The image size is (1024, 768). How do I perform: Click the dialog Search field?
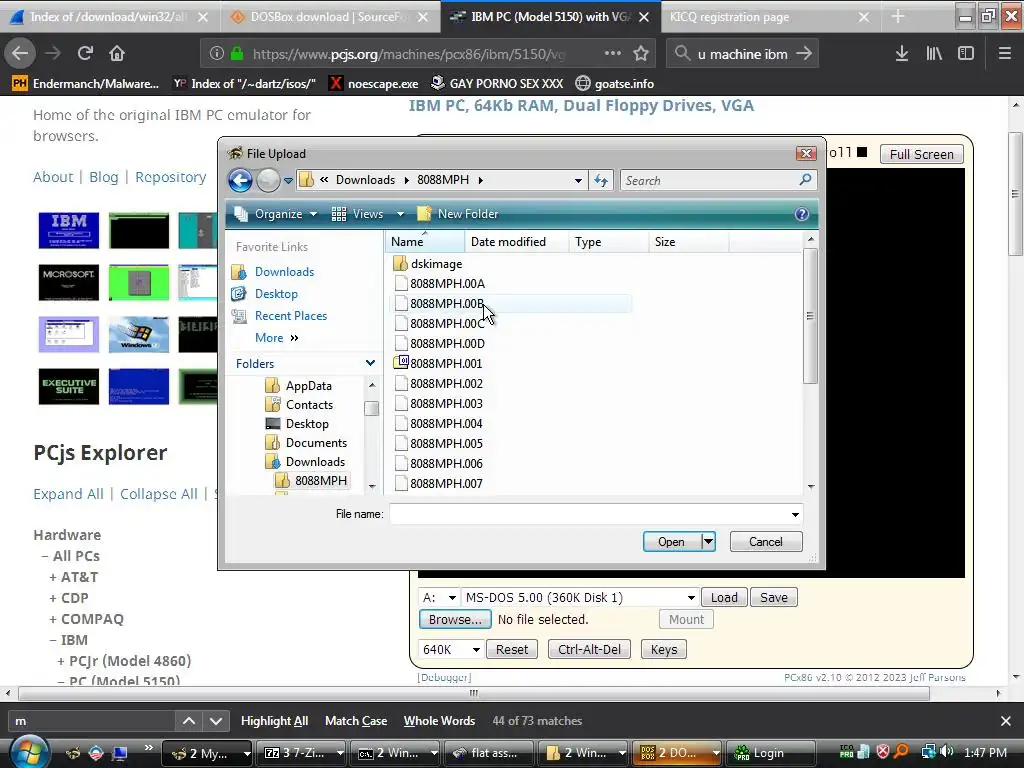pos(718,180)
